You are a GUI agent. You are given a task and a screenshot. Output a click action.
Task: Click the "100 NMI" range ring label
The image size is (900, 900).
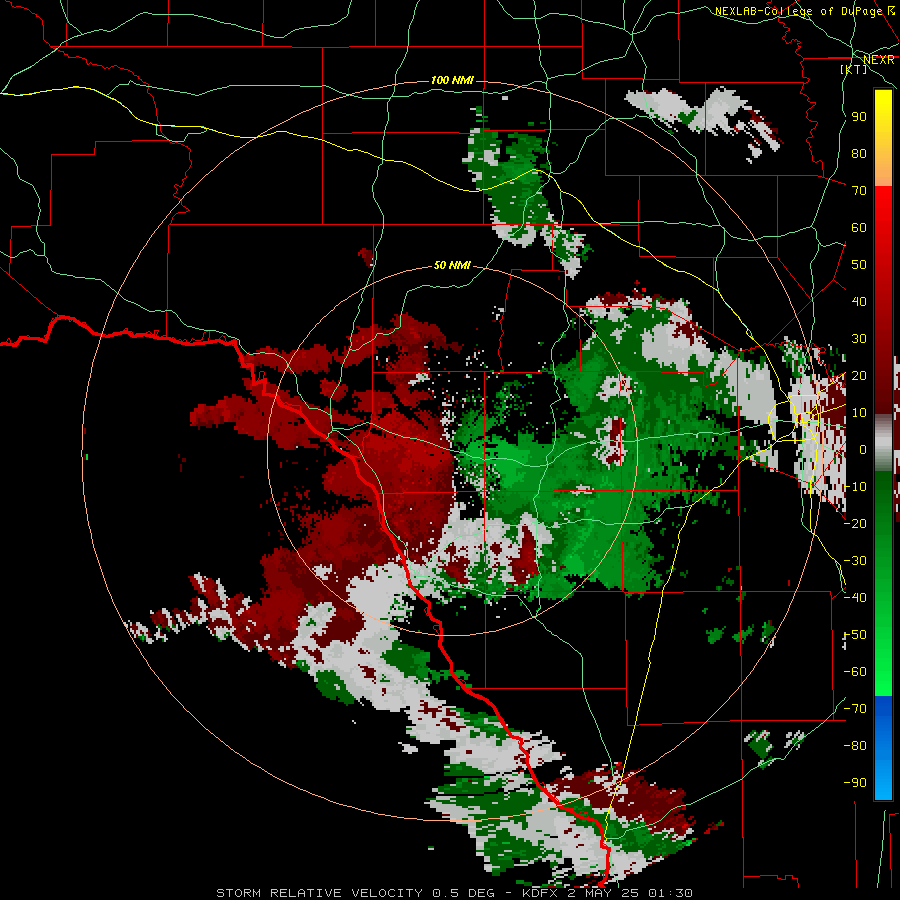[452, 80]
